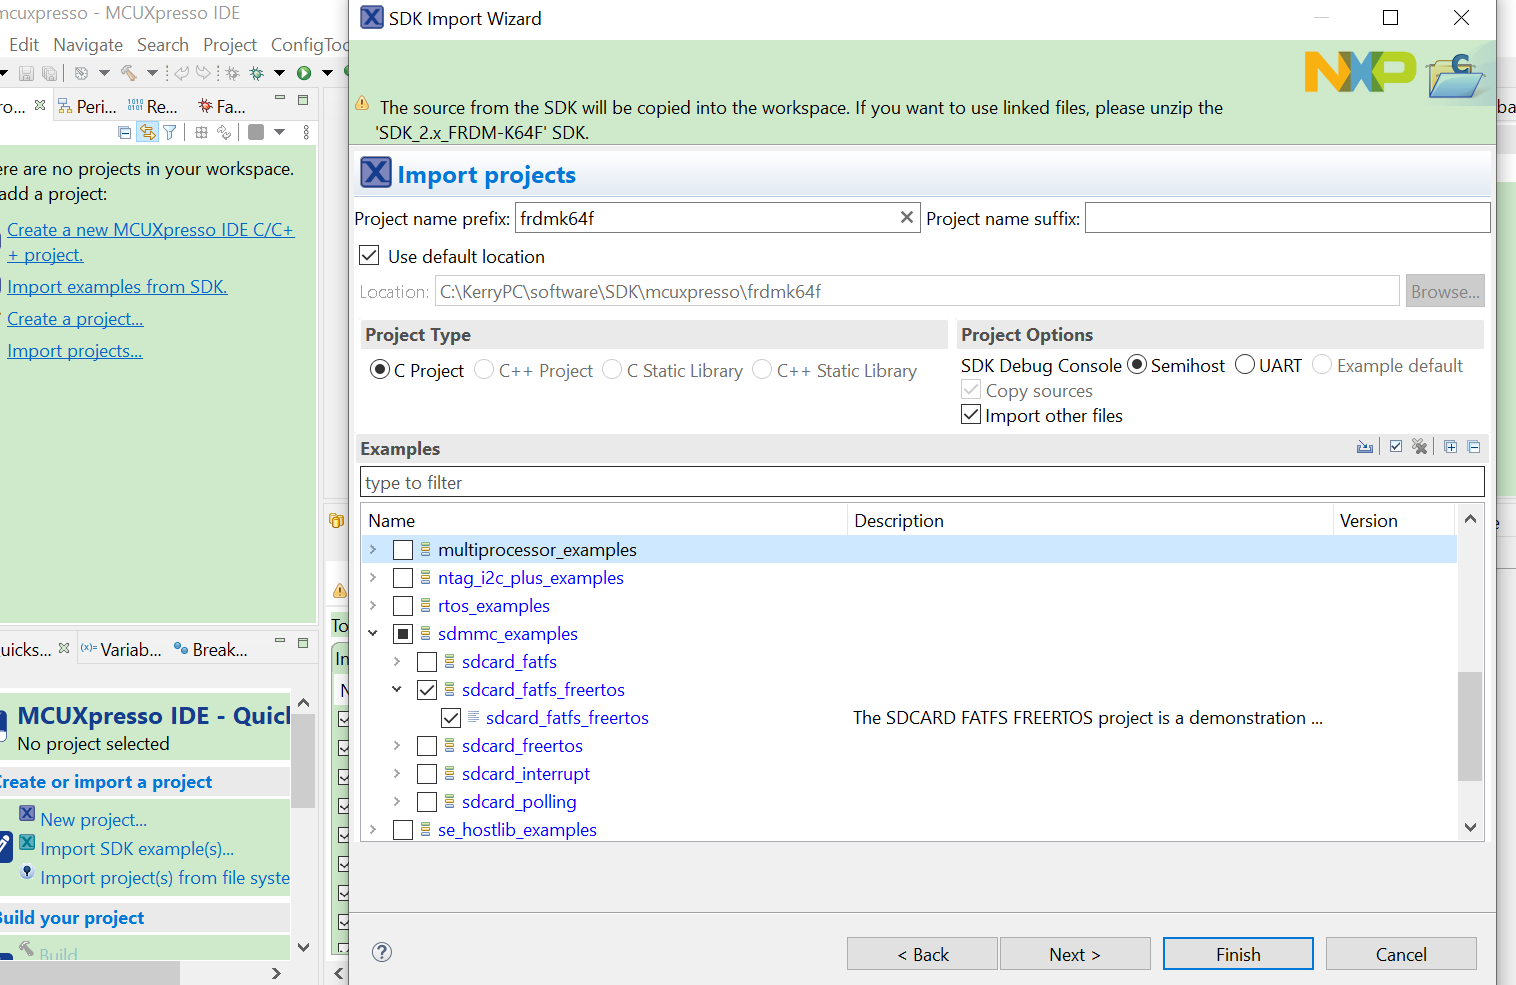Screen dimensions: 1516x985
Task: Expand the rtos_examples tree node
Action: 373,605
